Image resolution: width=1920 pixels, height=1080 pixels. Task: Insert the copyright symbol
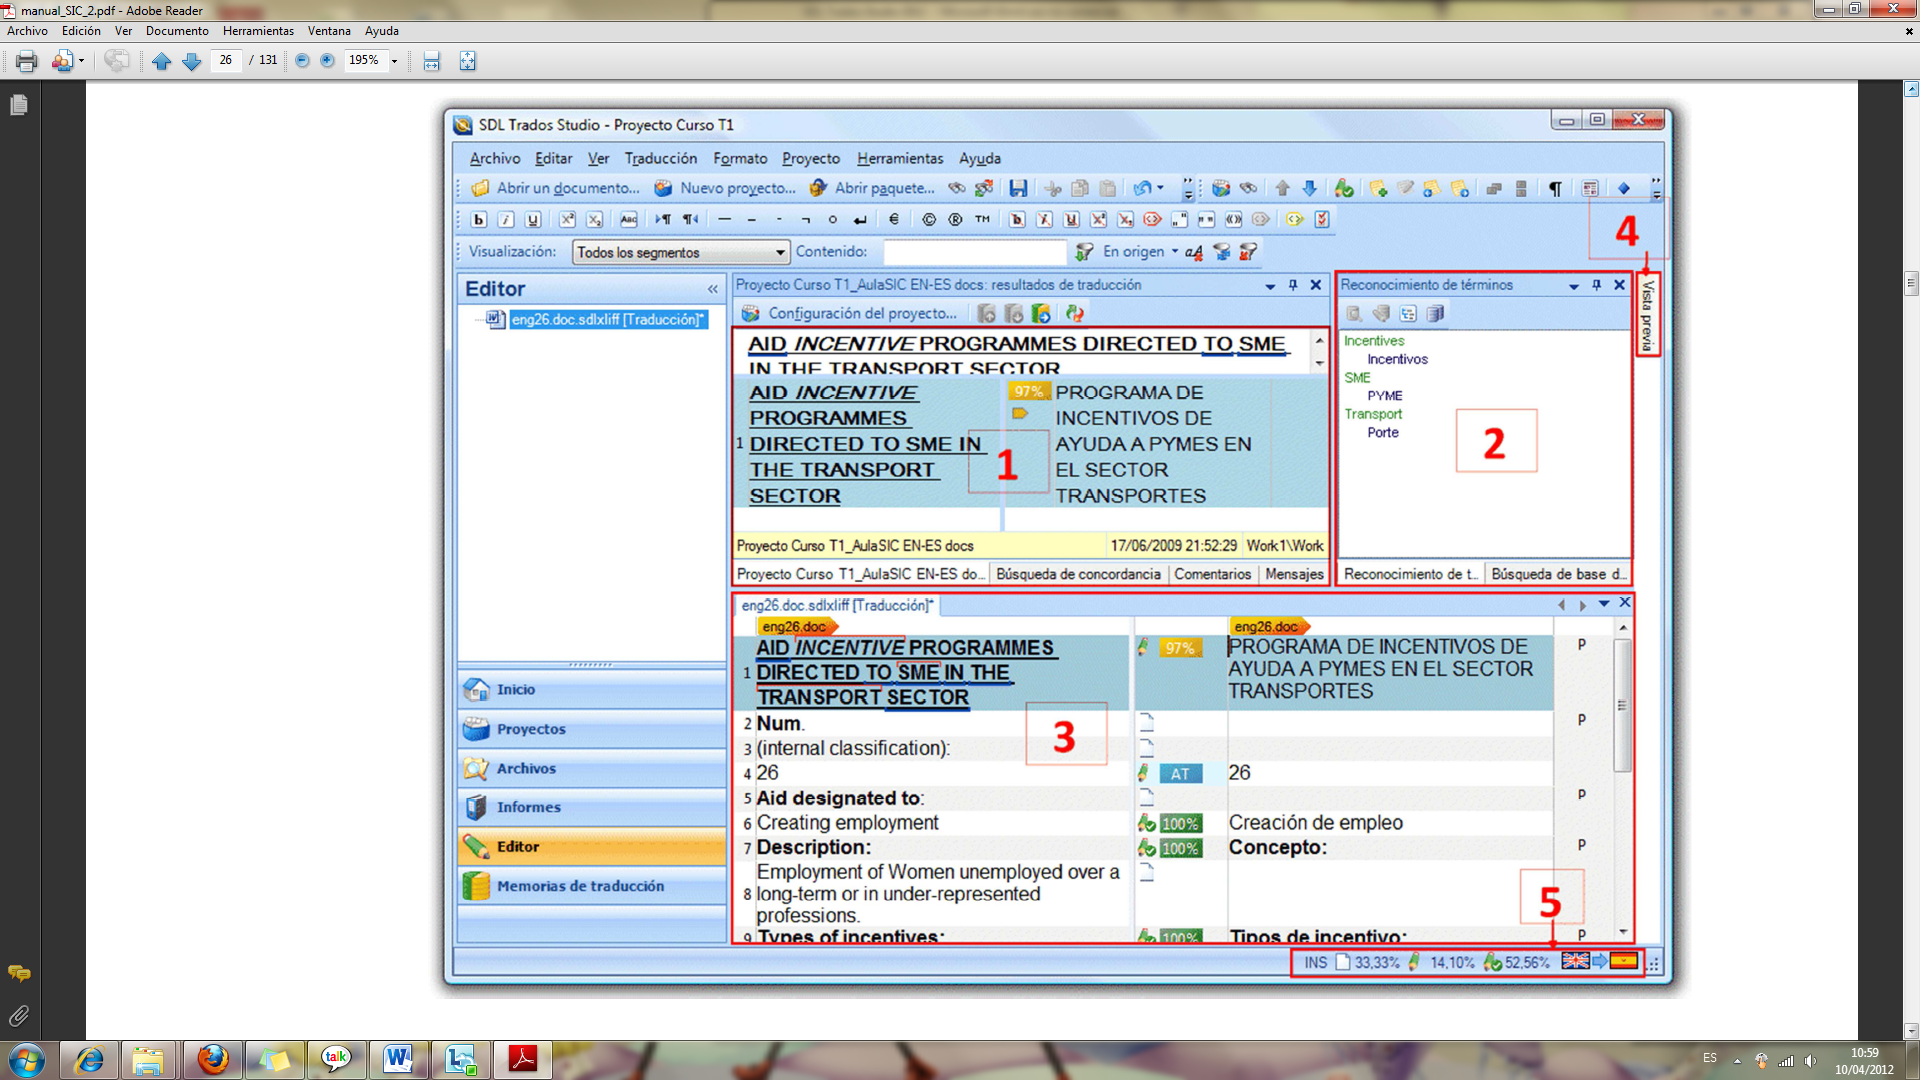coord(929,220)
